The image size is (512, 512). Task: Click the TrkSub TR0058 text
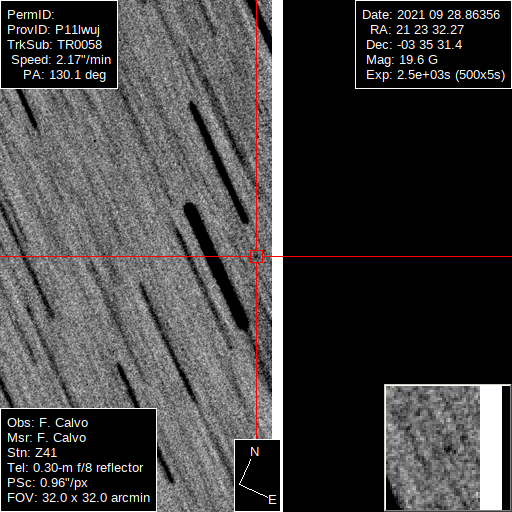54,45
